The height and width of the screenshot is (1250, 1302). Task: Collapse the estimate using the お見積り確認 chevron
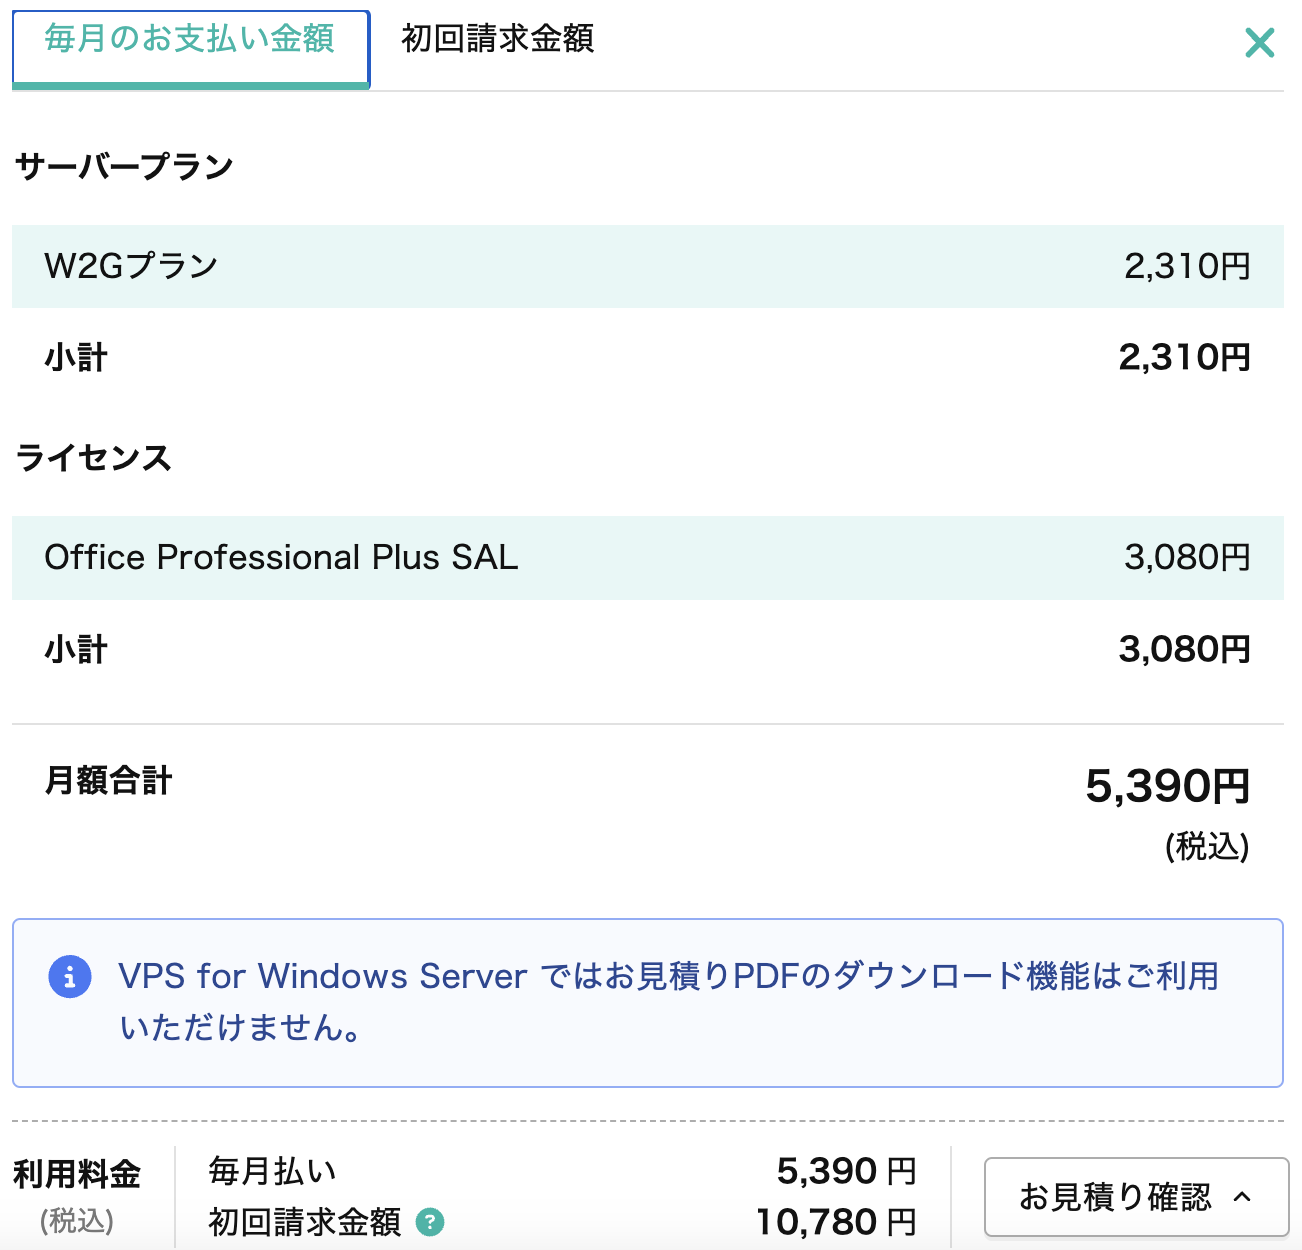[x=1242, y=1197]
